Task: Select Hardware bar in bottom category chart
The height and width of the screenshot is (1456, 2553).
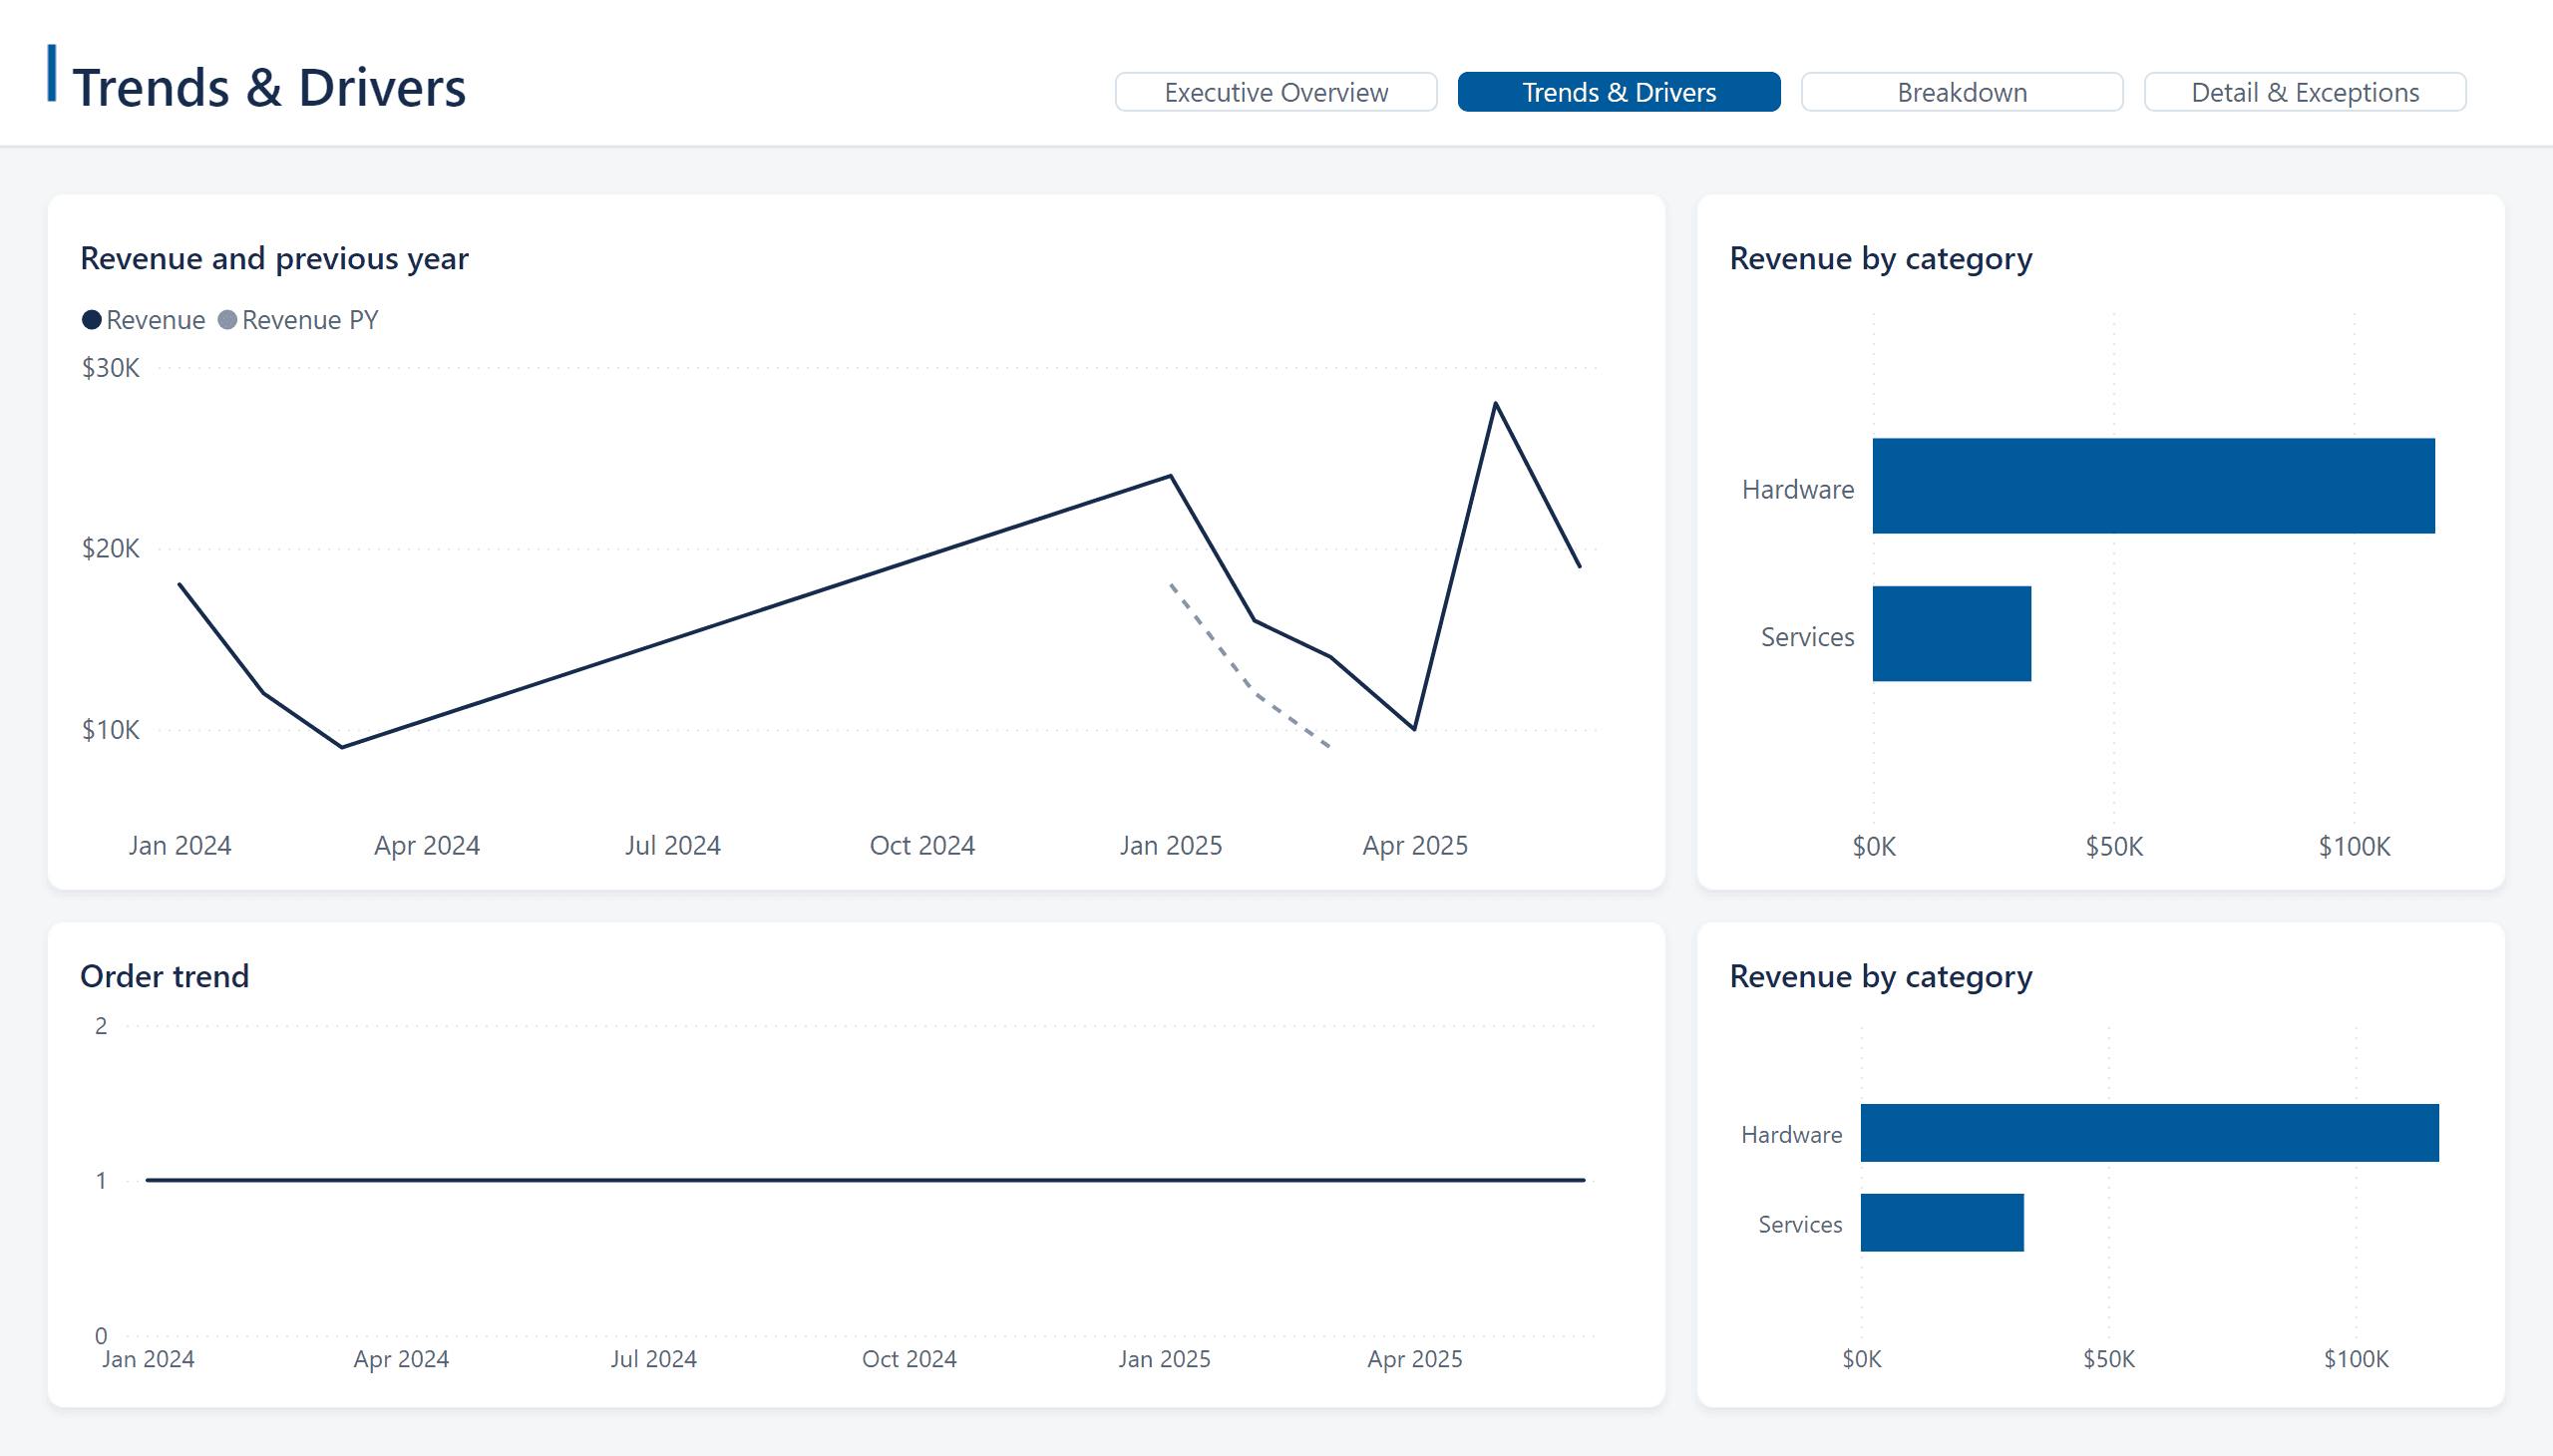Action: coord(2149,1133)
